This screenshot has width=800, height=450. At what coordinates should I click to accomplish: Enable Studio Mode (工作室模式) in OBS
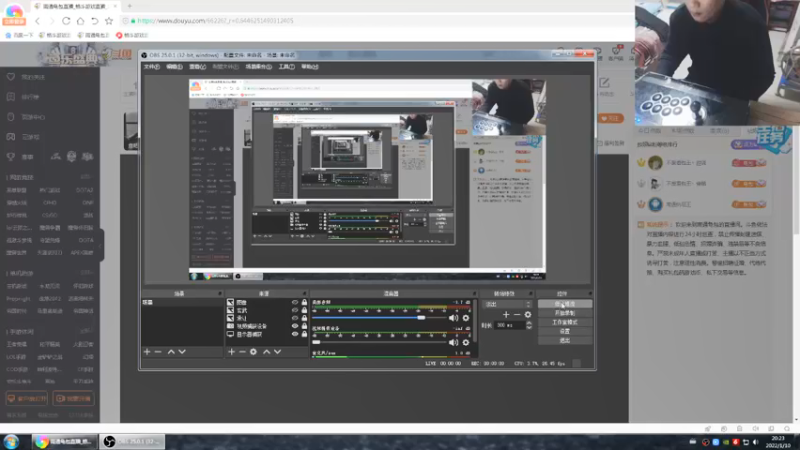pyautogui.click(x=565, y=322)
